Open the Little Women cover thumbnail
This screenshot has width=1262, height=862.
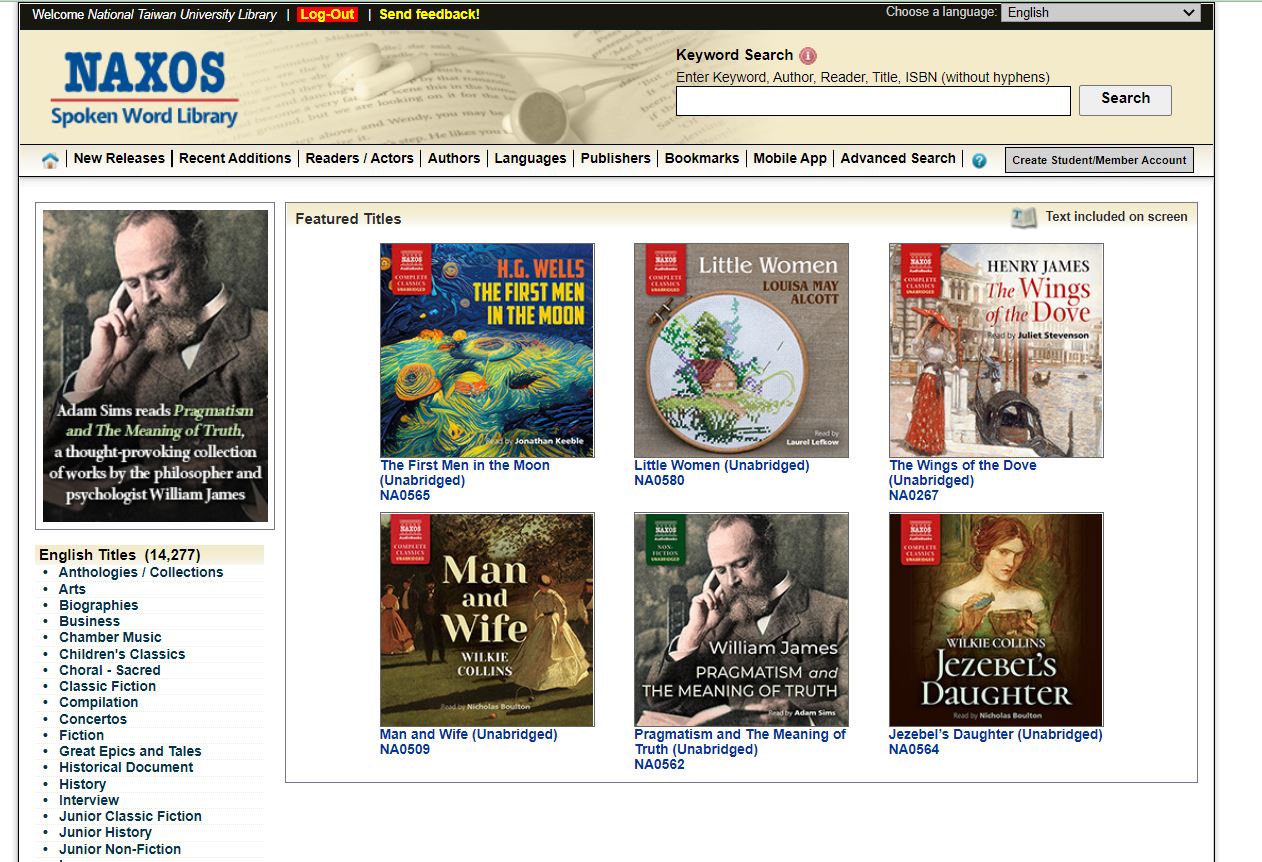point(741,350)
